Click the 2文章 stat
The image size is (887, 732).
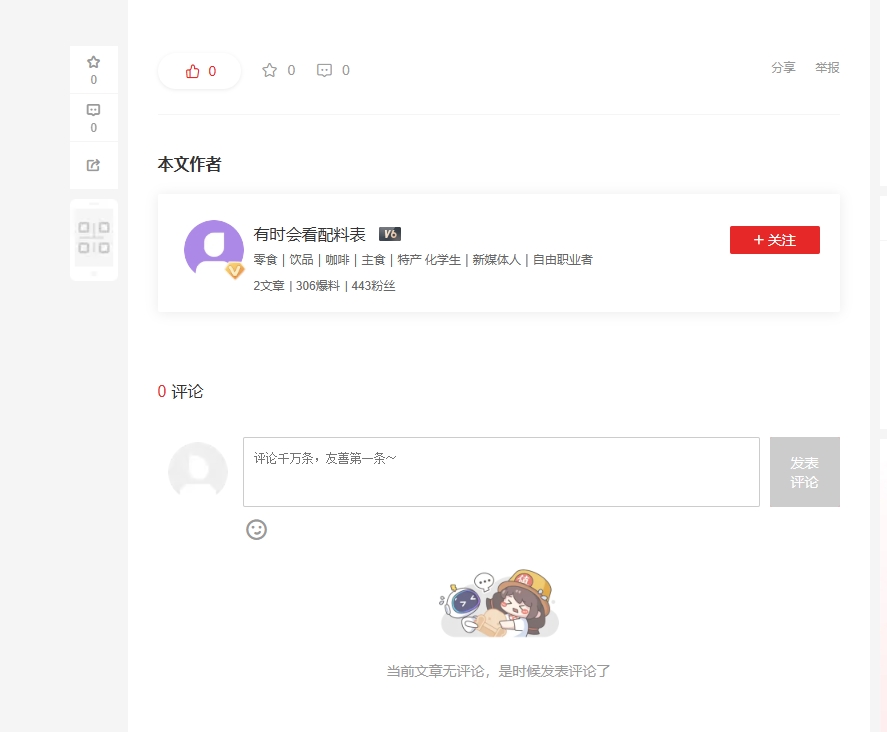(x=269, y=286)
